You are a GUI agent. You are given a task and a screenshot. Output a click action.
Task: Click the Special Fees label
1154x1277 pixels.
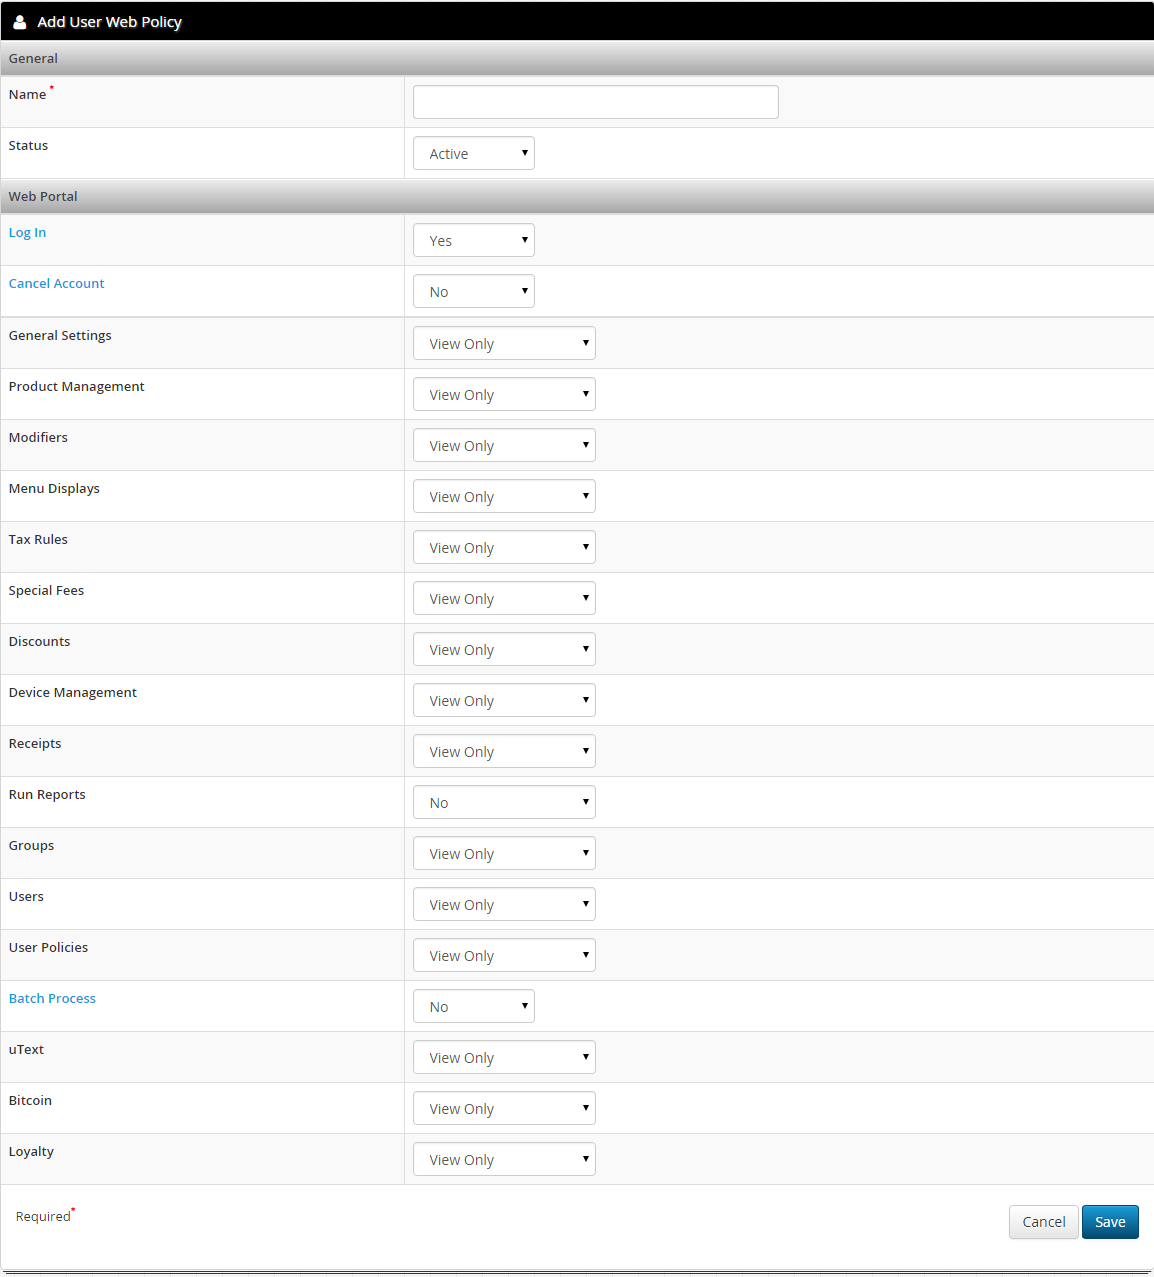pyautogui.click(x=46, y=591)
